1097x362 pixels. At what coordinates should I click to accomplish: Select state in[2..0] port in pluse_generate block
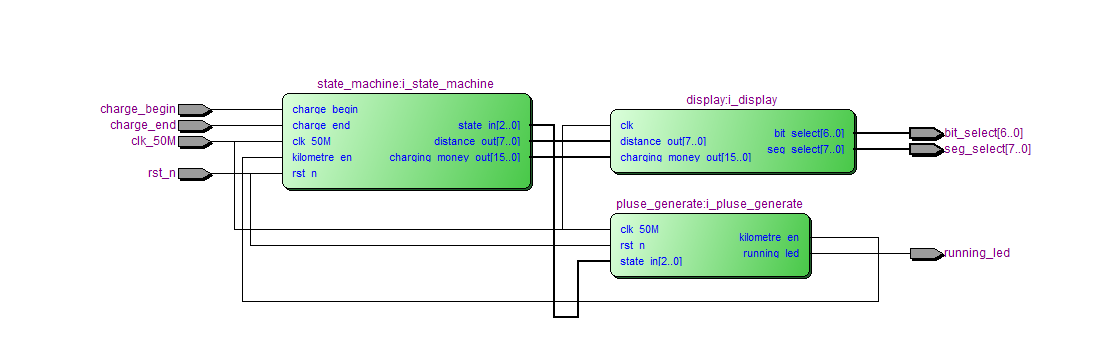pos(651,261)
